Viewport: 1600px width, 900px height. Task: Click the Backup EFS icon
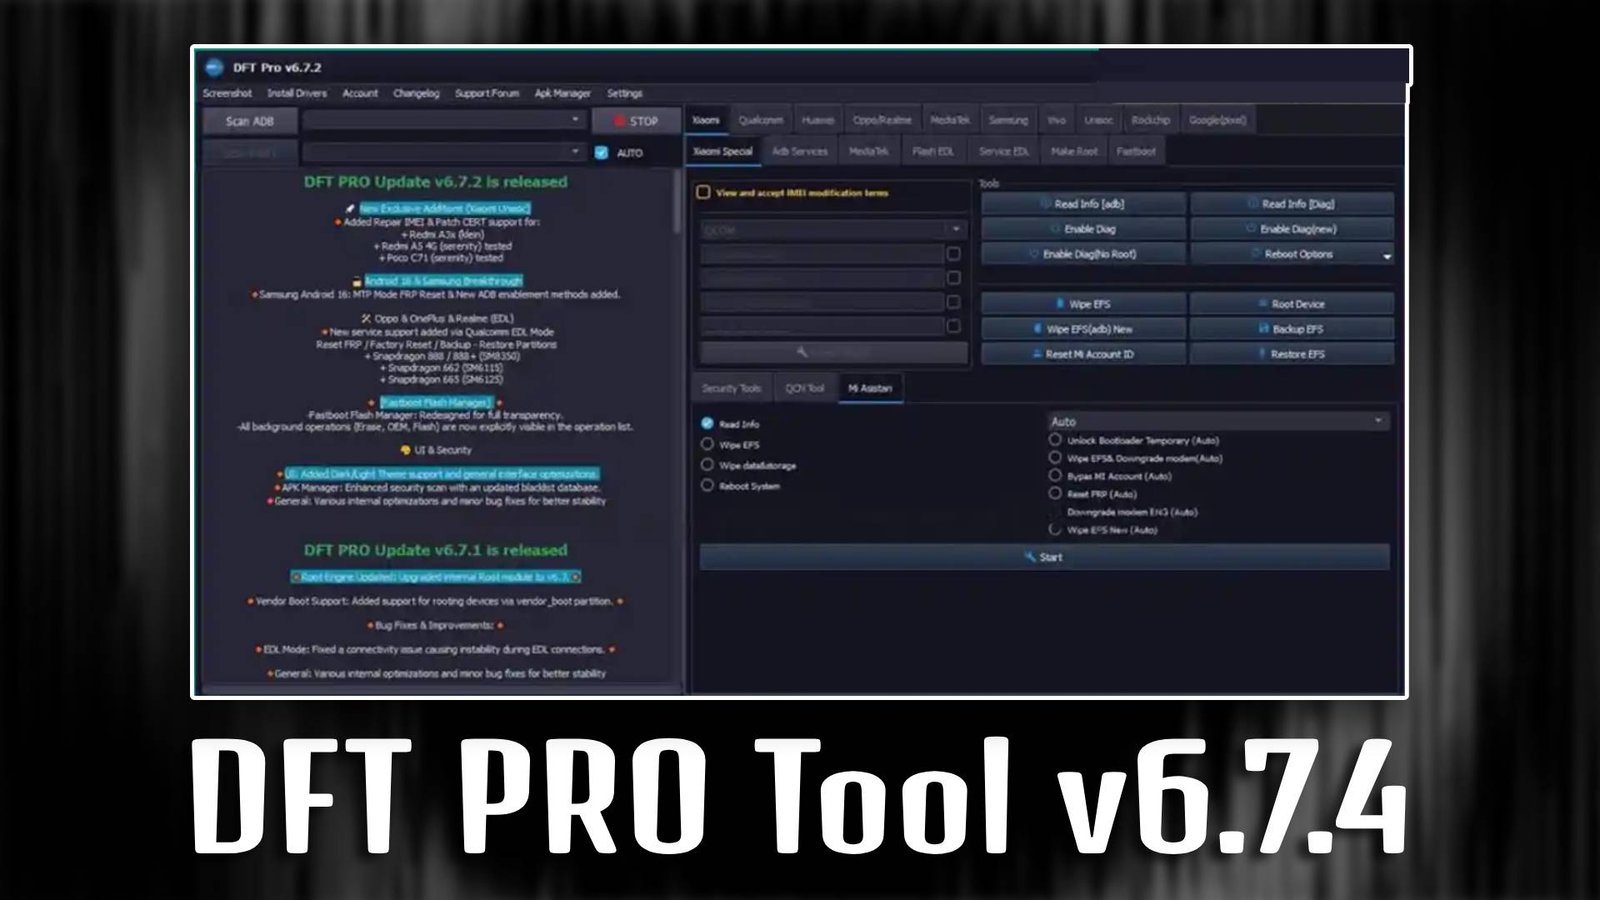click(x=1262, y=329)
